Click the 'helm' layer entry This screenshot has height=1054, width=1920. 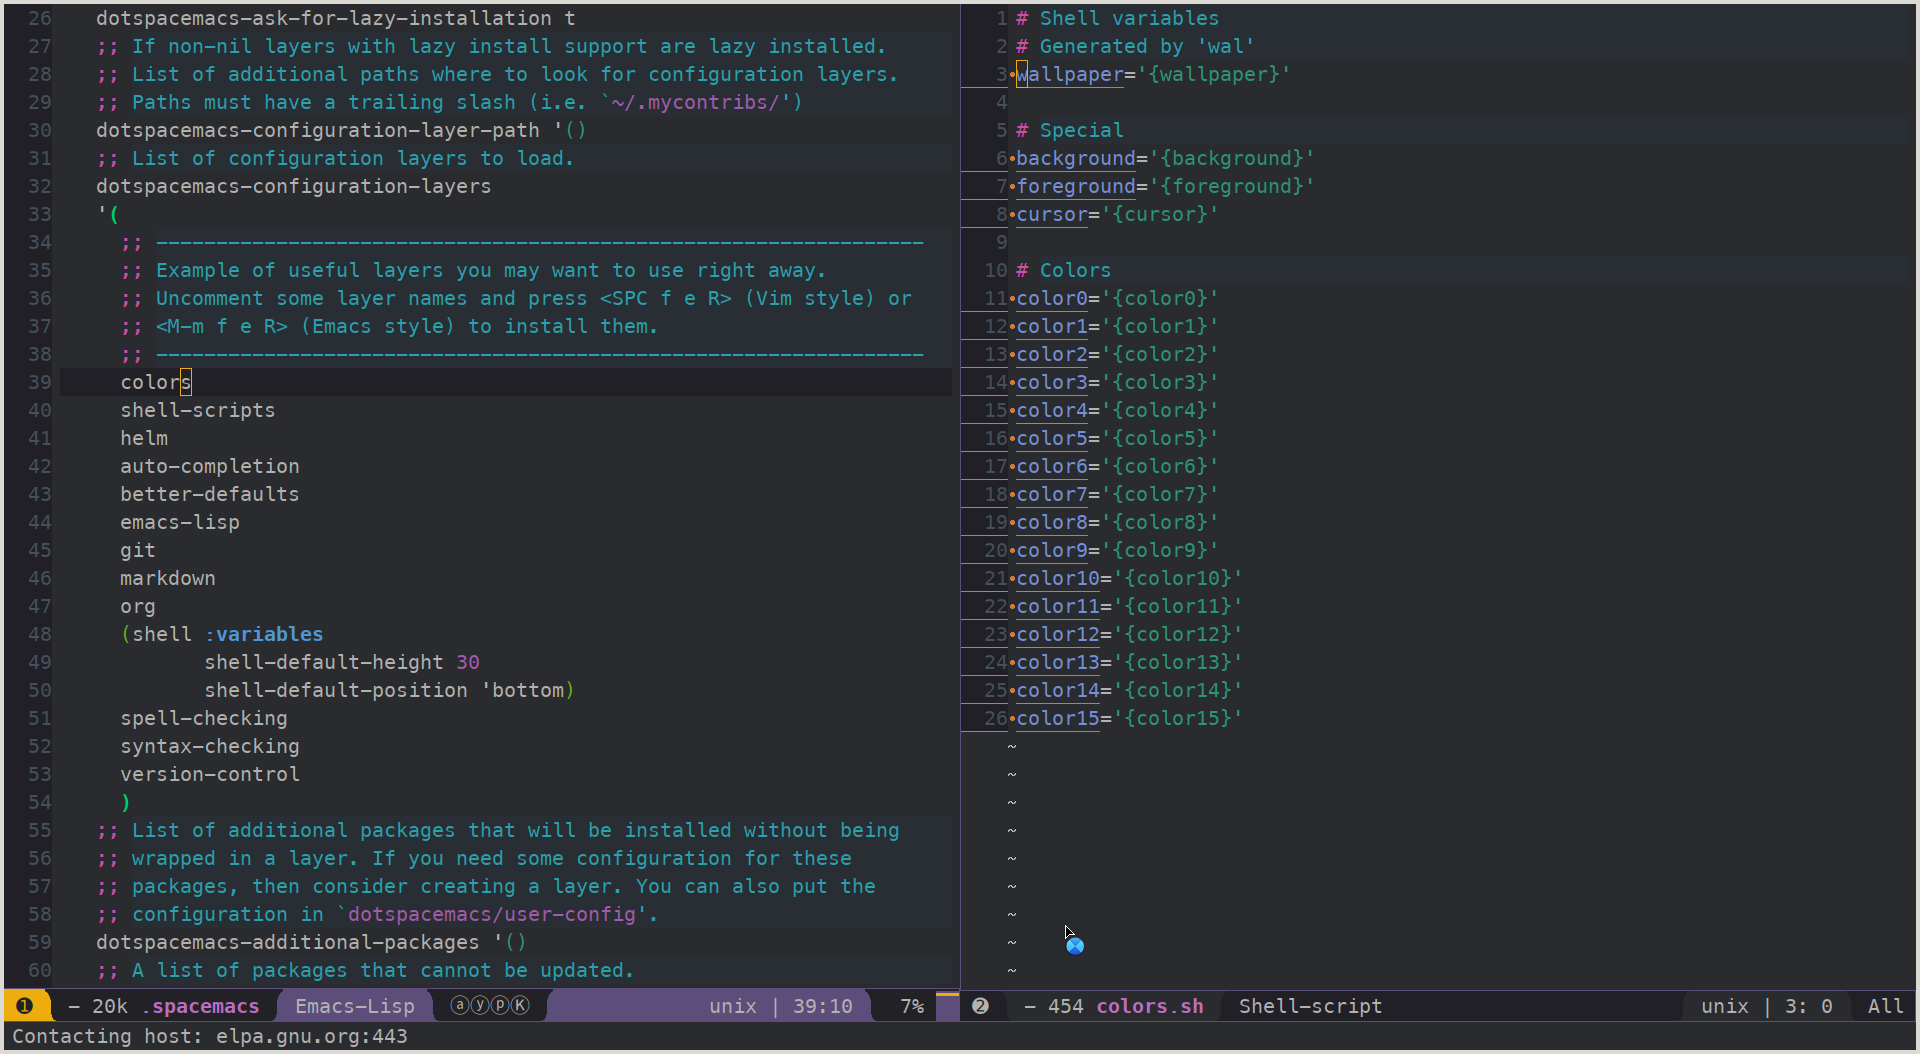(144, 438)
